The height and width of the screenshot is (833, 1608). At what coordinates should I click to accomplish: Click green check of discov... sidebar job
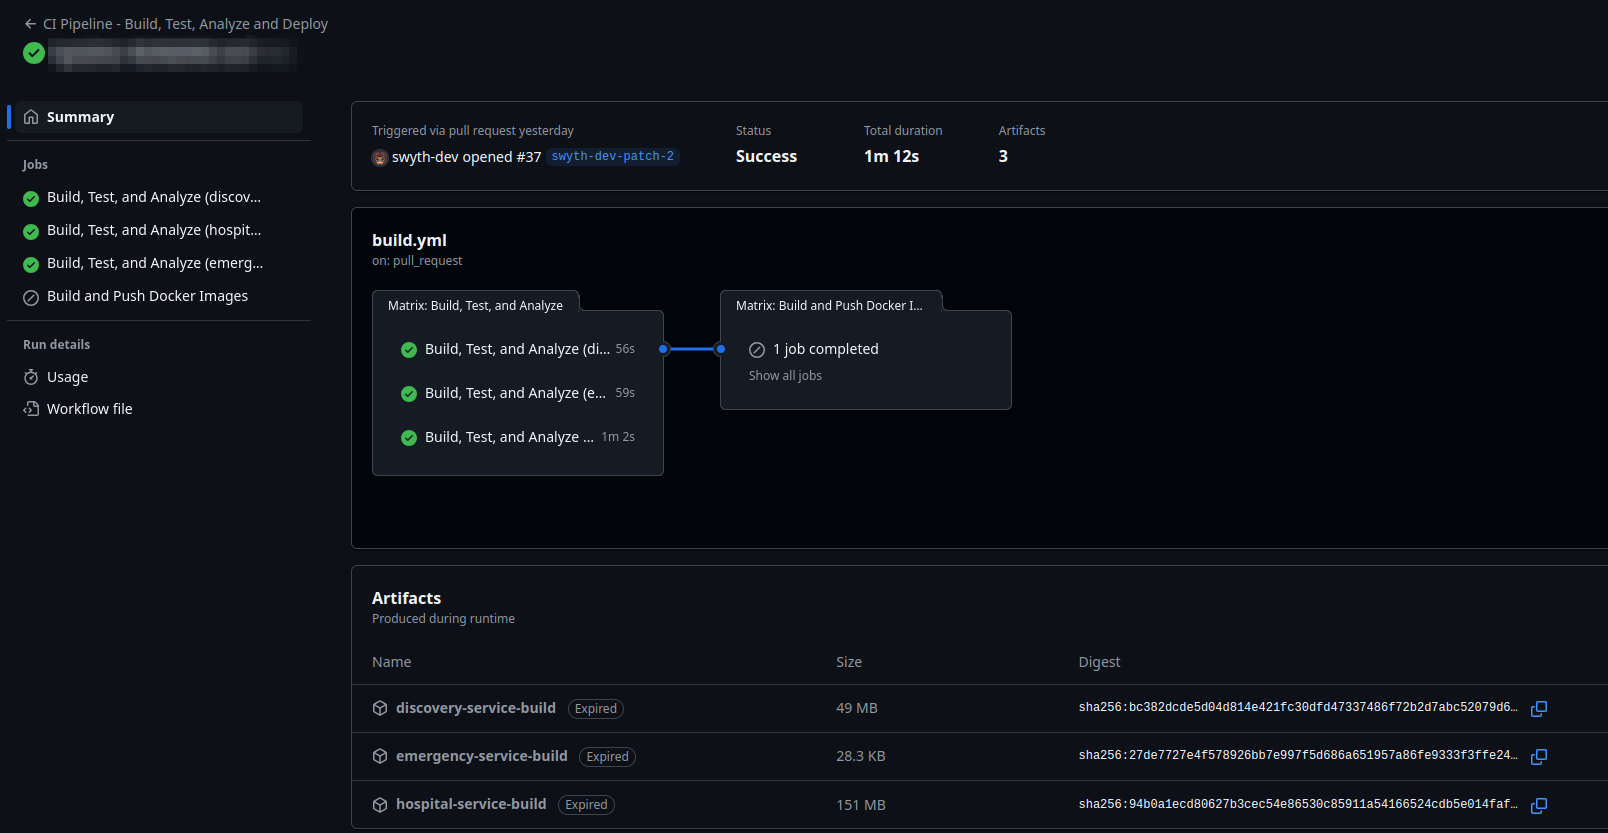tap(31, 198)
